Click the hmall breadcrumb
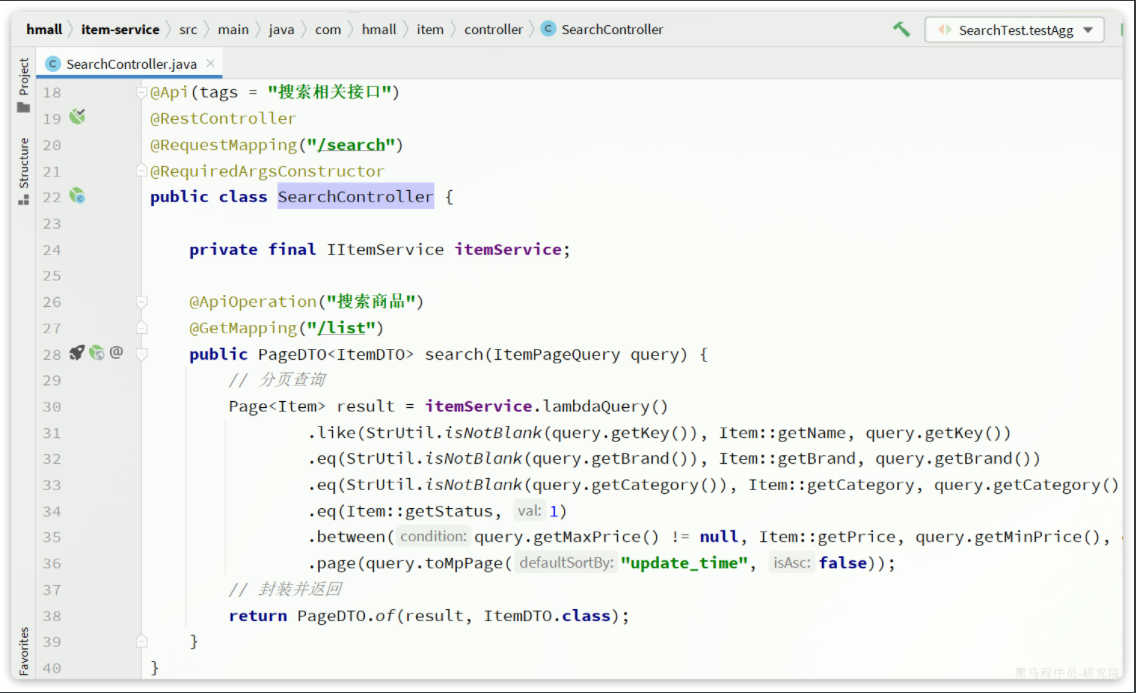This screenshot has height=693, width=1136. (x=44, y=29)
